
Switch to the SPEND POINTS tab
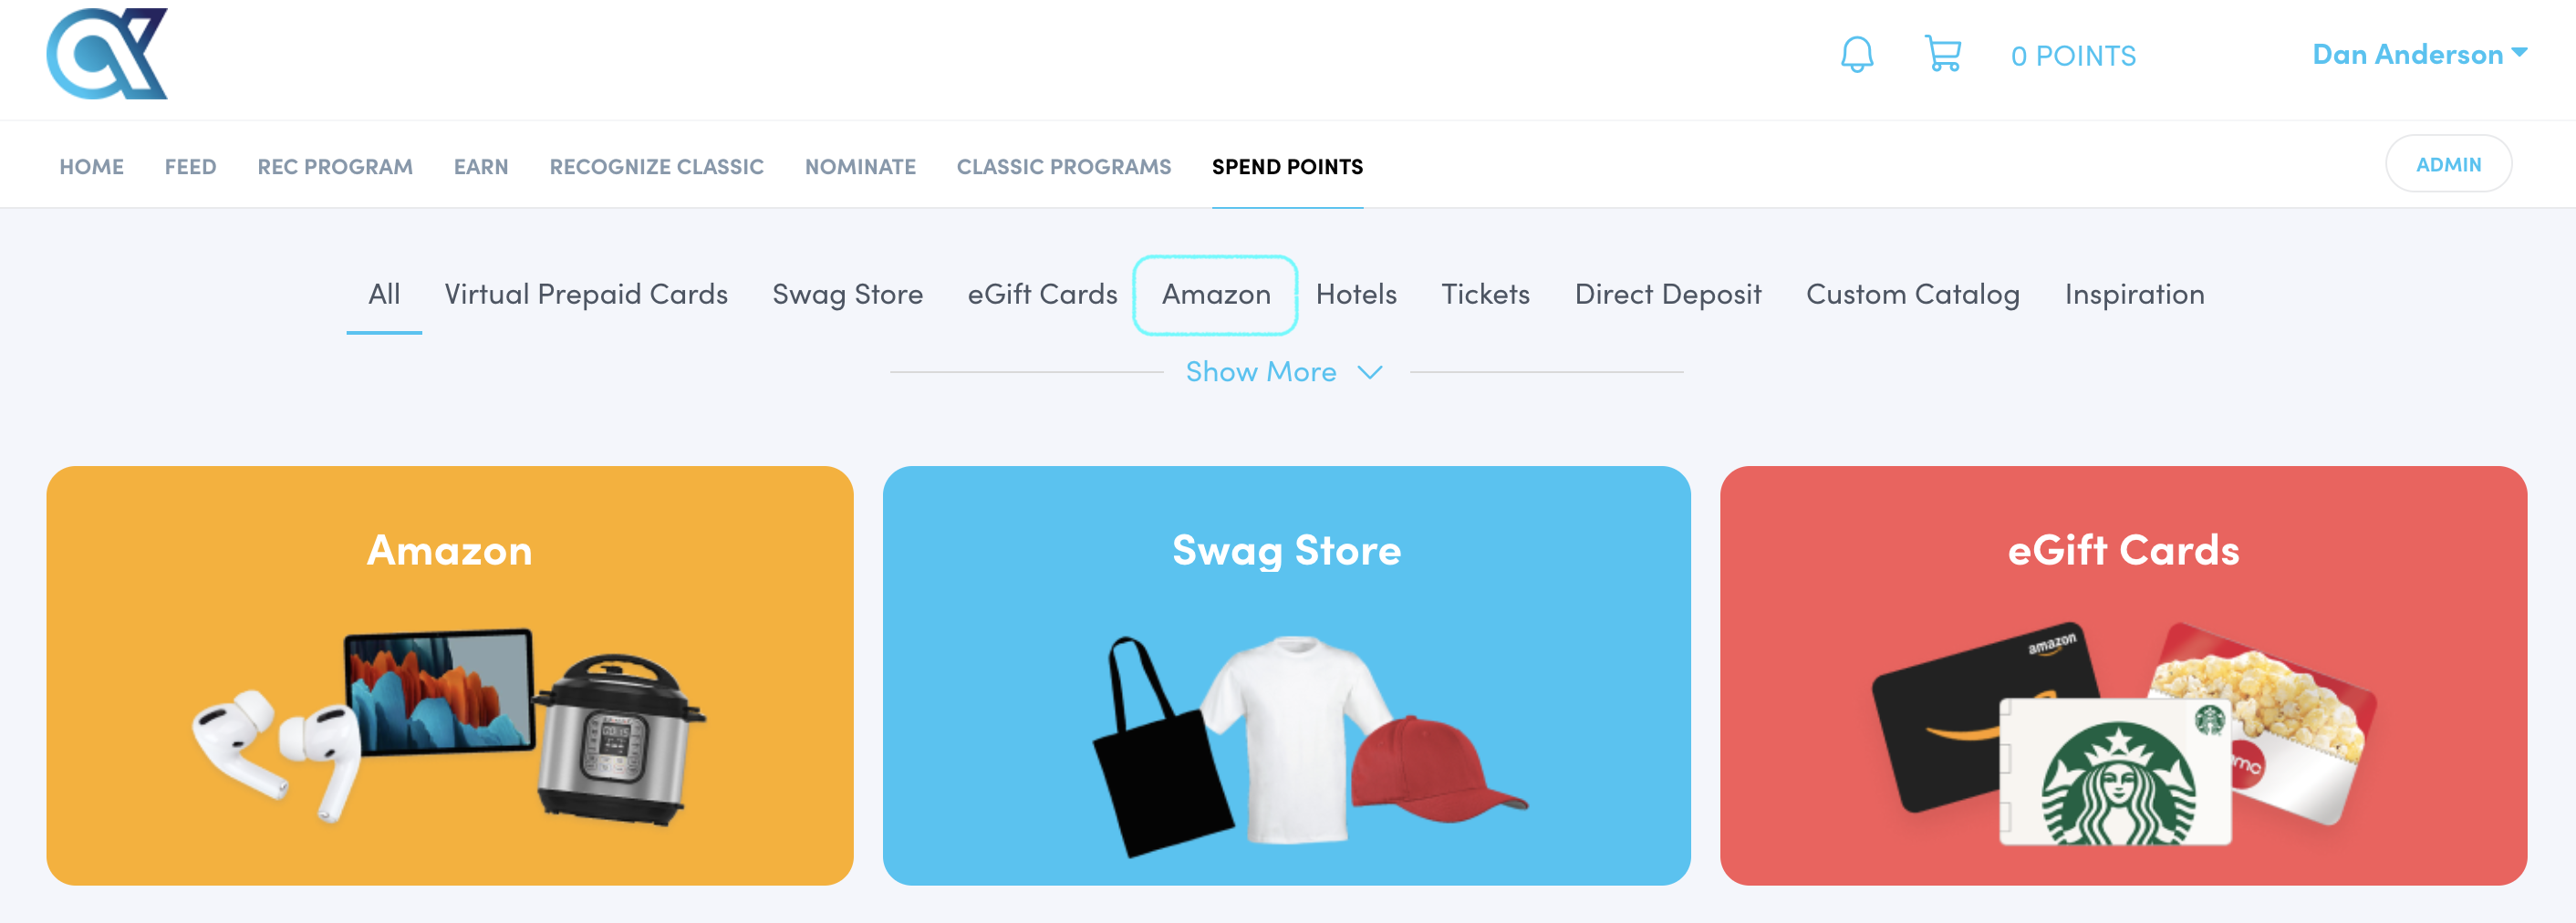pos(1288,166)
